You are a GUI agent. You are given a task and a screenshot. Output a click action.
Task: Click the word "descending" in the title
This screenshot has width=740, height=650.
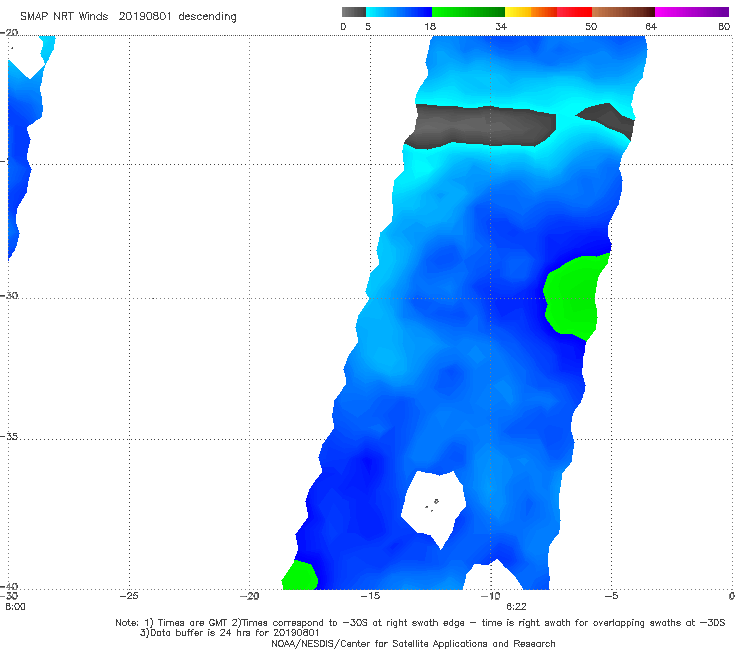click(x=207, y=17)
